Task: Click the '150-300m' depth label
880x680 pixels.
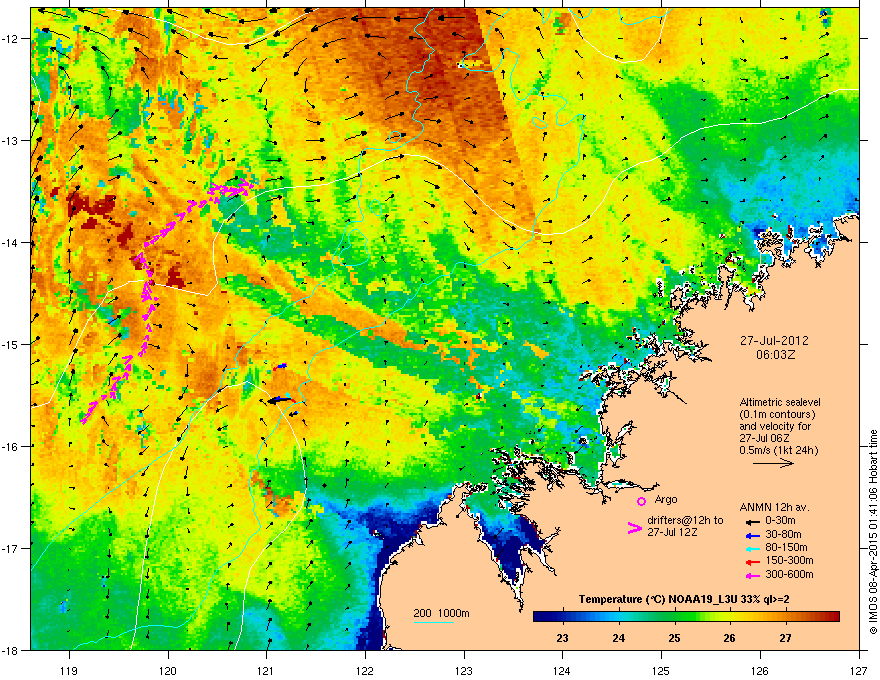Action: pyautogui.click(x=789, y=560)
